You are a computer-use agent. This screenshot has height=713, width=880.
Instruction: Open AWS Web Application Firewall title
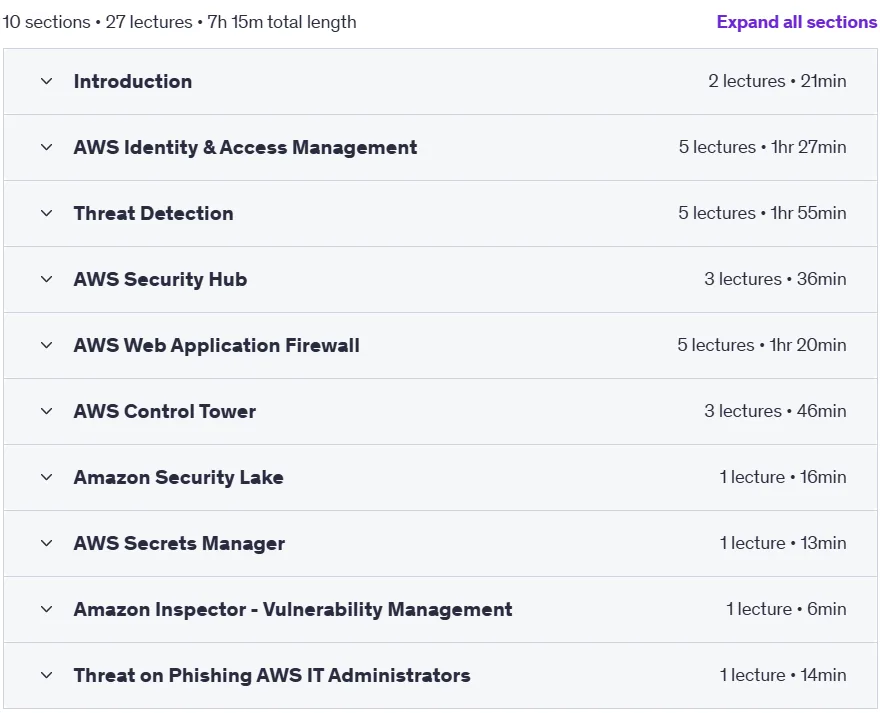click(x=217, y=345)
